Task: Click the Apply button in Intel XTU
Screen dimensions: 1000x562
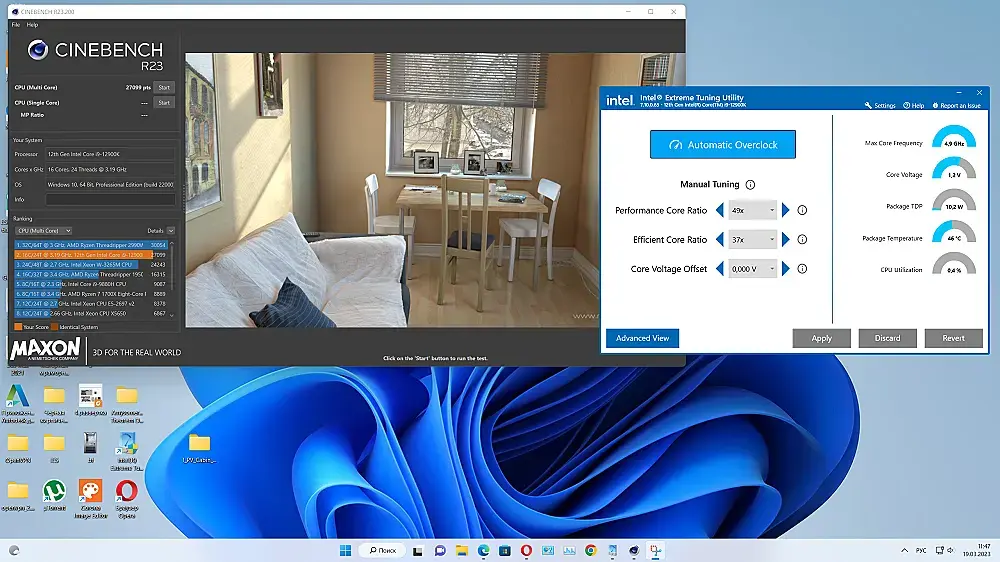Action: tap(821, 338)
